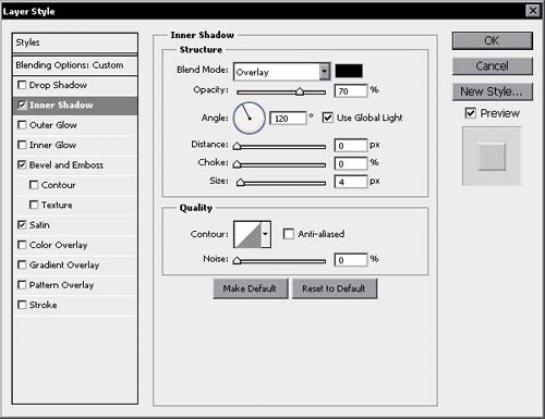Enable the Drop Shadow checkbox
Viewport: 545px width, 419px height.
(22, 85)
